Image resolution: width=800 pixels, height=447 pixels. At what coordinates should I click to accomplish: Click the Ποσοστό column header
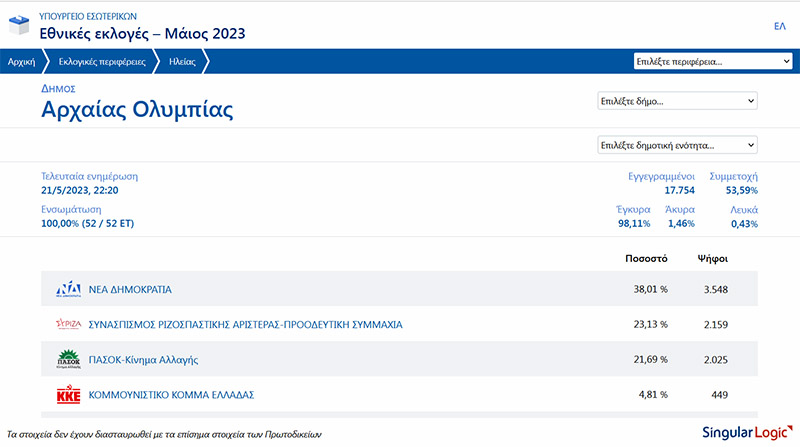[x=646, y=258]
